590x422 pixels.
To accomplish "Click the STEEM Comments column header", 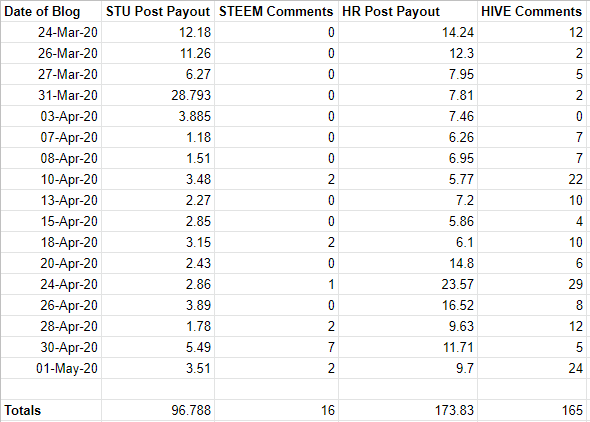I will [x=276, y=11].
